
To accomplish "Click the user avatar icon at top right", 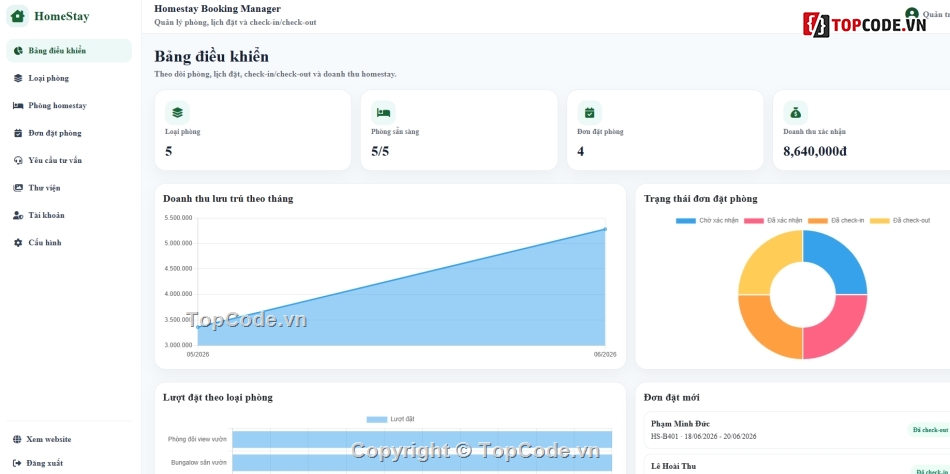I will tap(912, 13).
